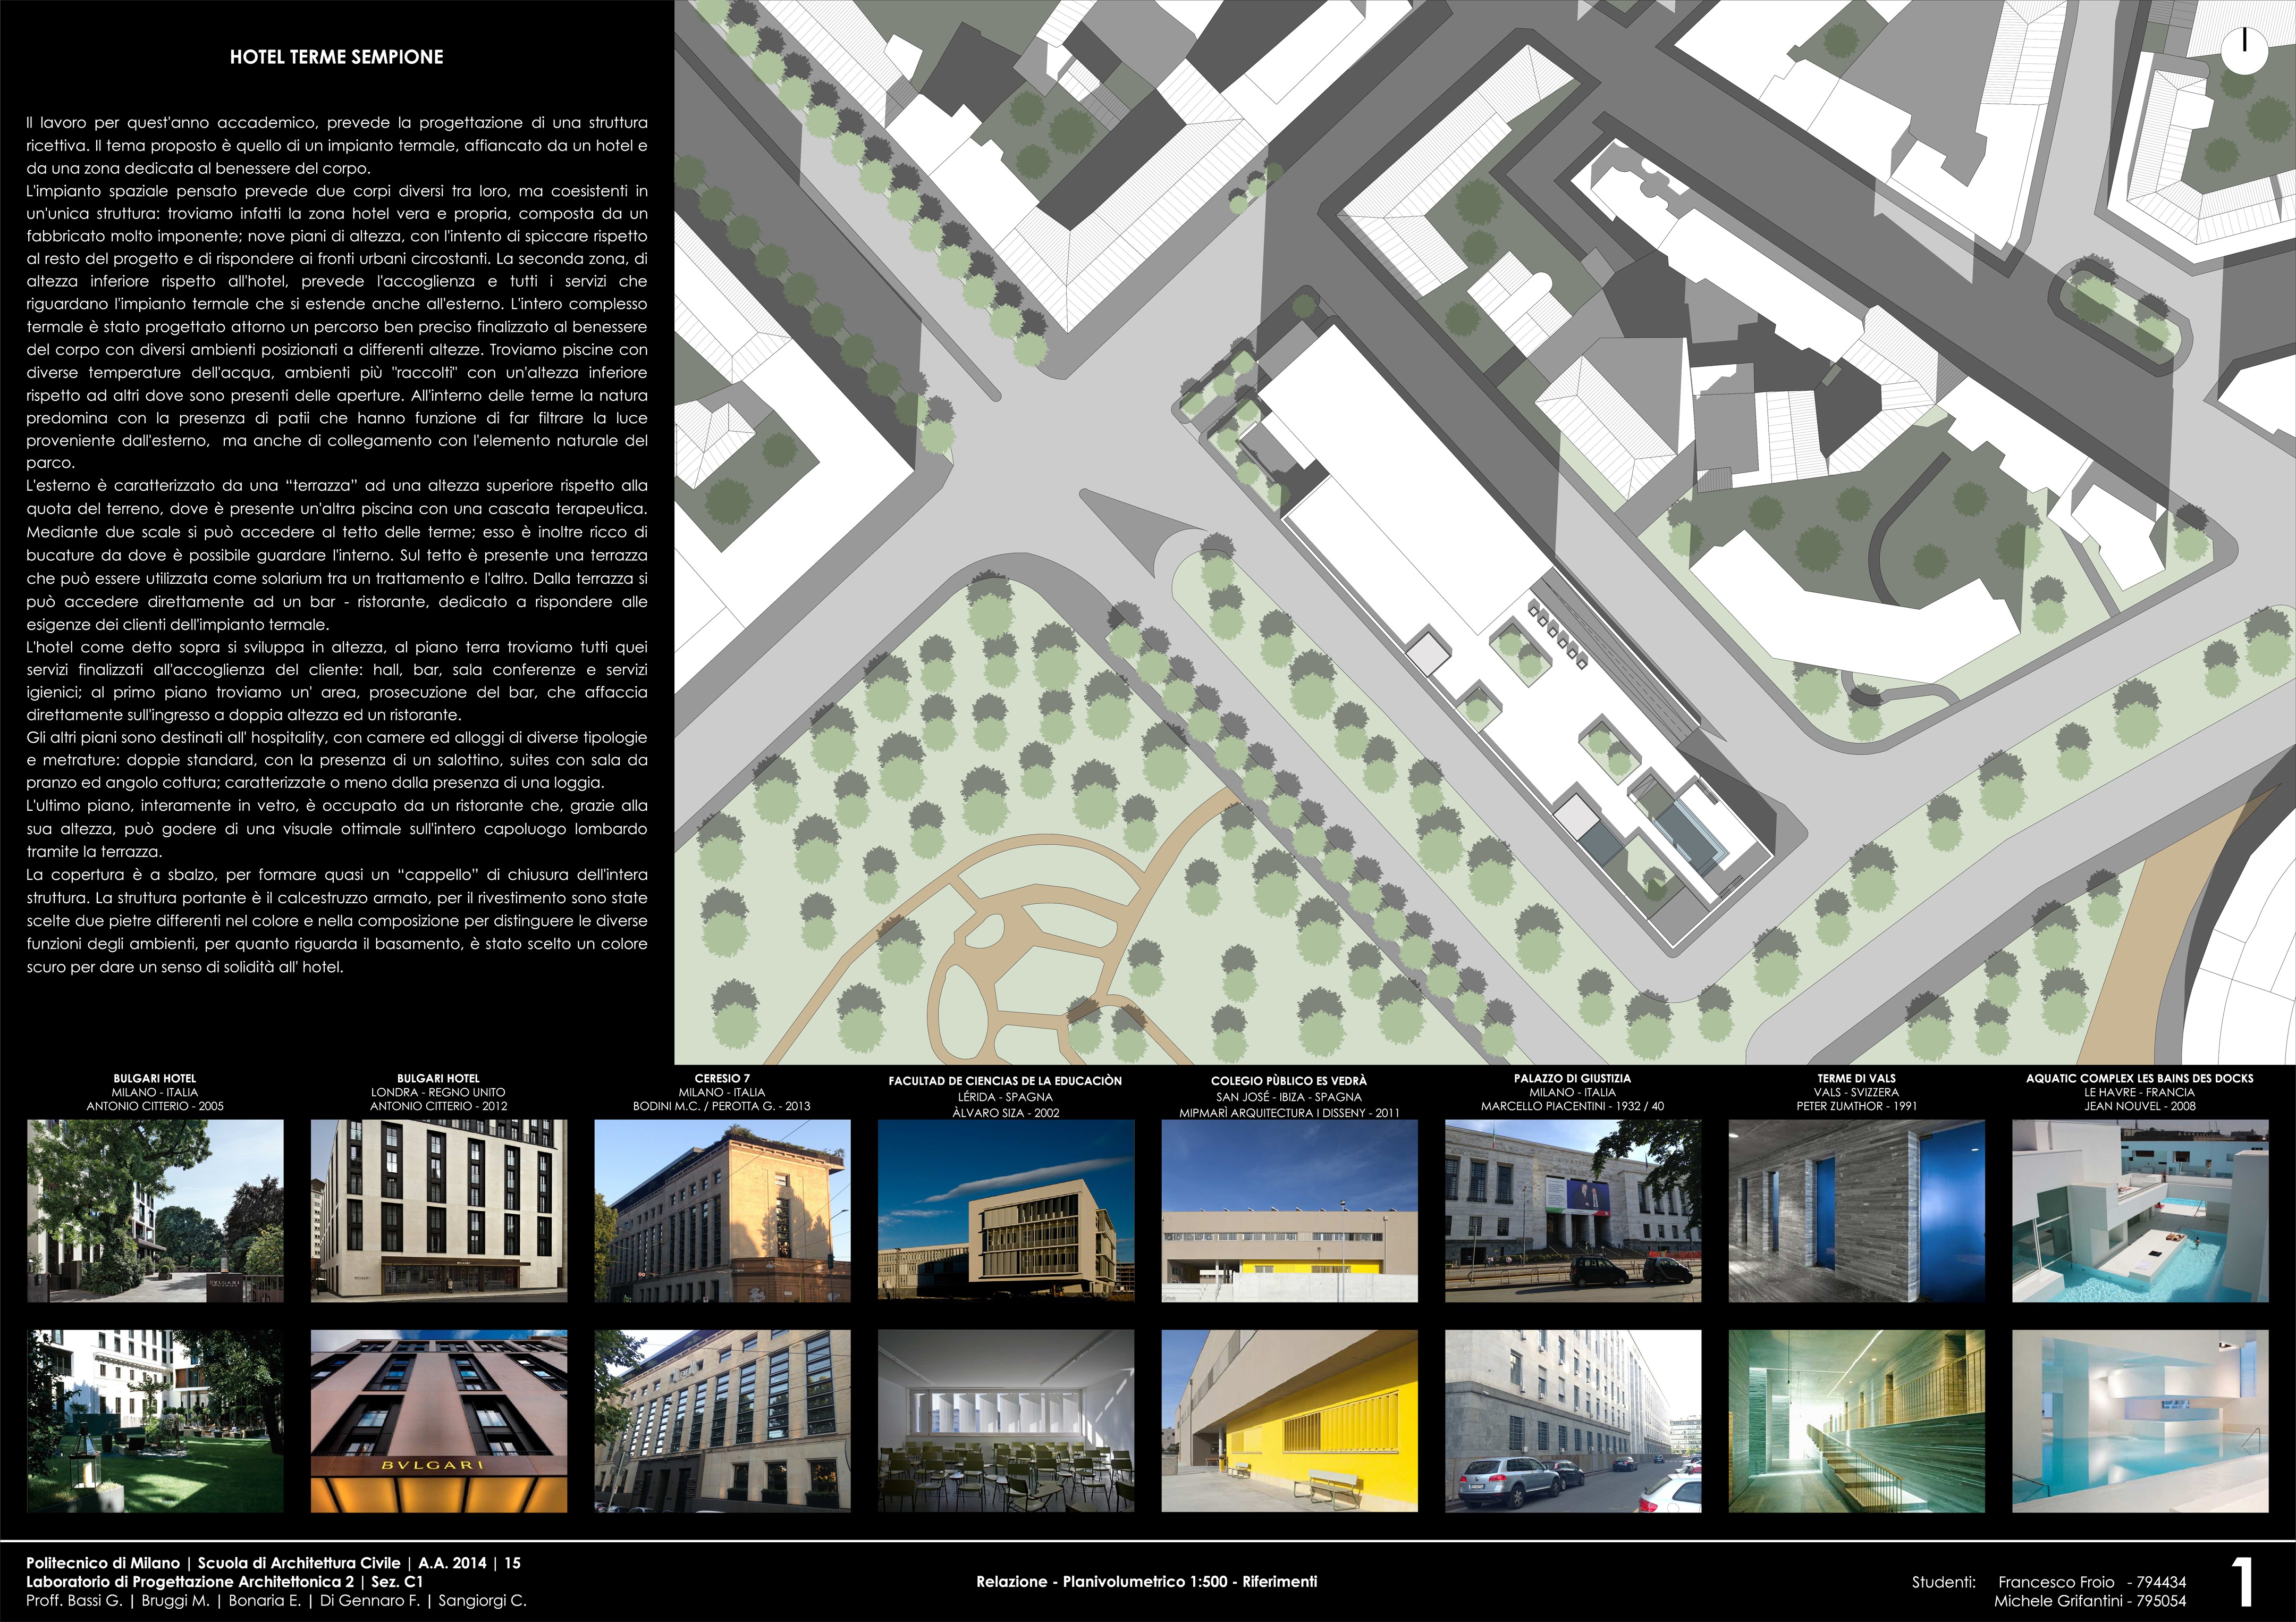
Task: Click caption 'LONDRA - REGNO UNITO'
Action: point(438,1092)
